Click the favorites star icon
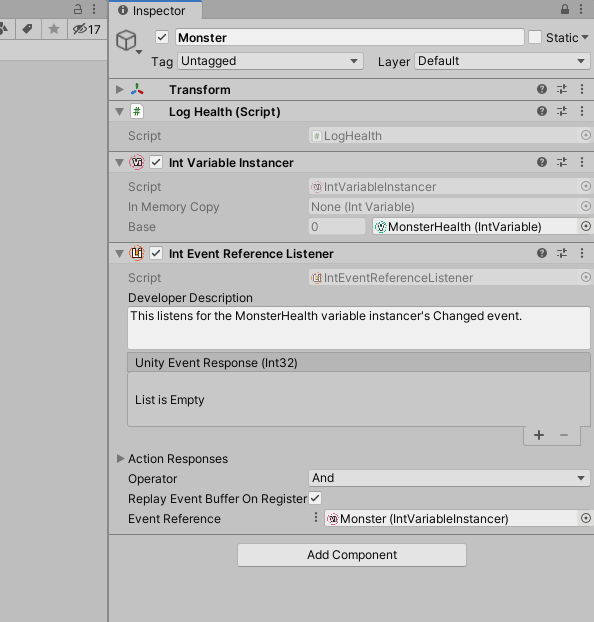Image resolution: width=594 pixels, height=622 pixels. (x=54, y=29)
